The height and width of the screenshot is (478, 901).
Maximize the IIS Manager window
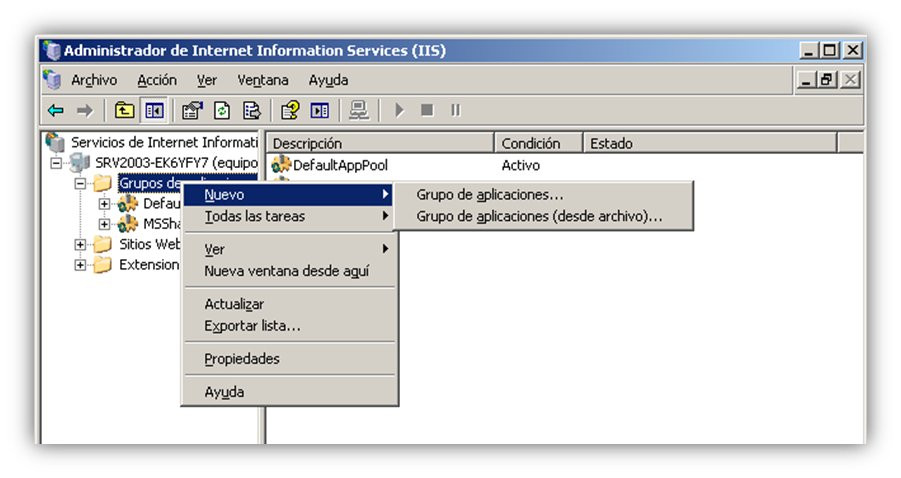[x=829, y=51]
